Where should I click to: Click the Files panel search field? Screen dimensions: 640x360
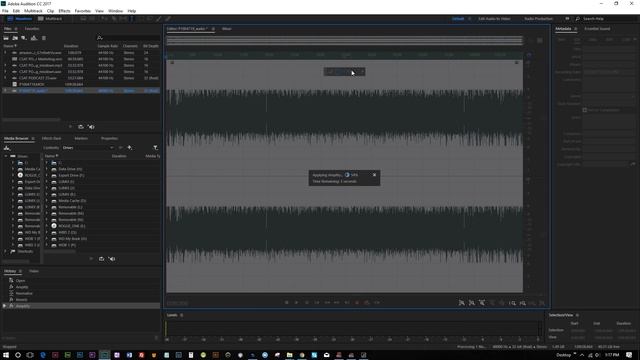click(x=129, y=38)
